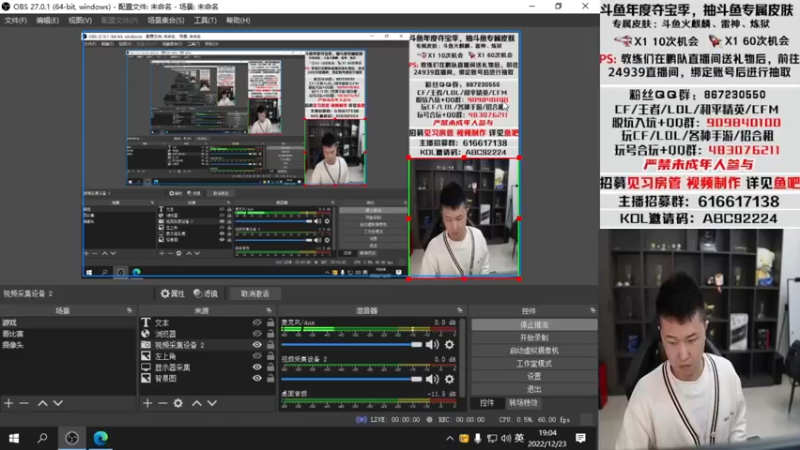Open 麦克风/Aux audio settings gear
Viewport: 800px width, 450px height.
click(x=449, y=345)
